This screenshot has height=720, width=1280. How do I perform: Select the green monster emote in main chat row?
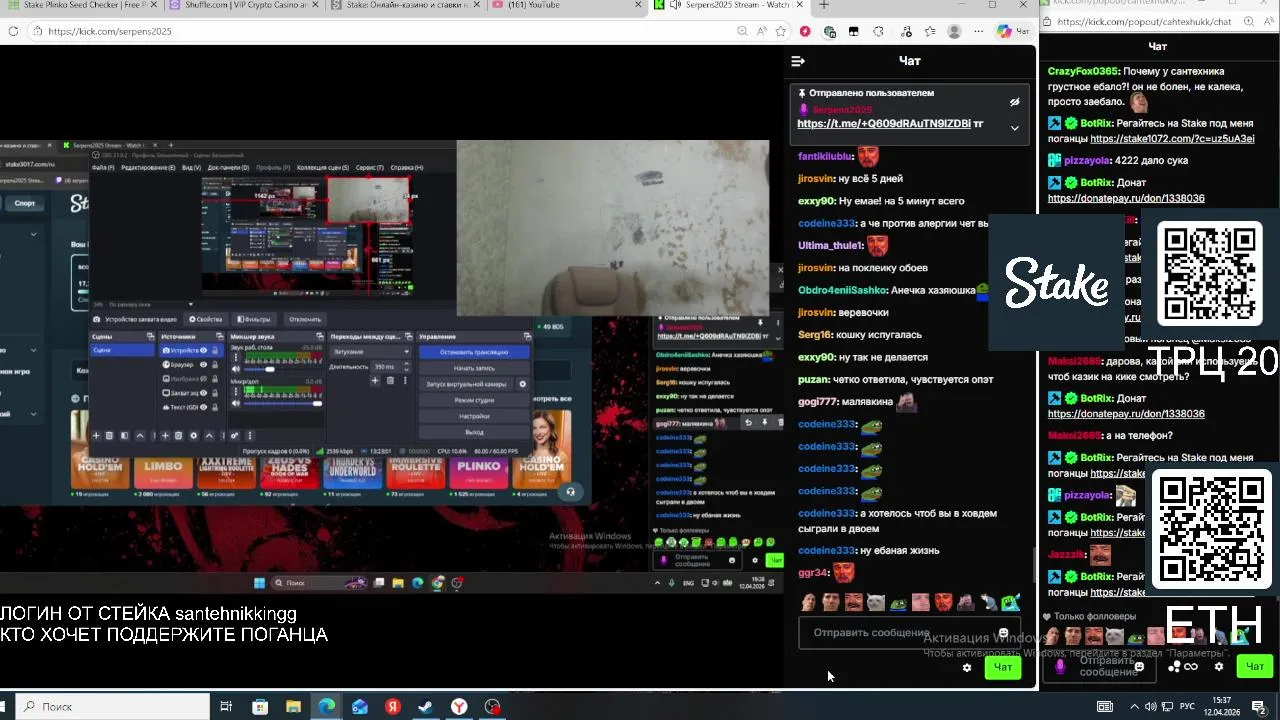coord(1011,602)
